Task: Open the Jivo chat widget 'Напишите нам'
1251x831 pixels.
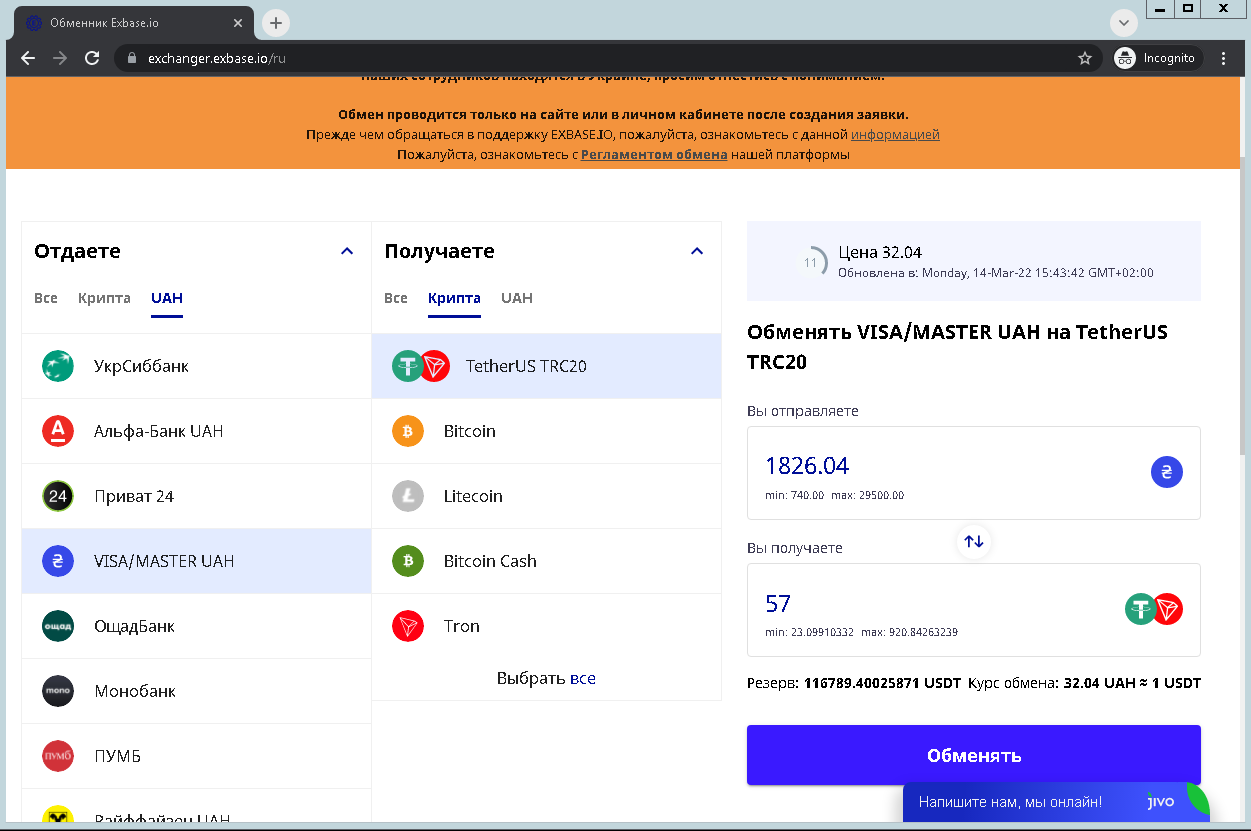Action: [1055, 802]
